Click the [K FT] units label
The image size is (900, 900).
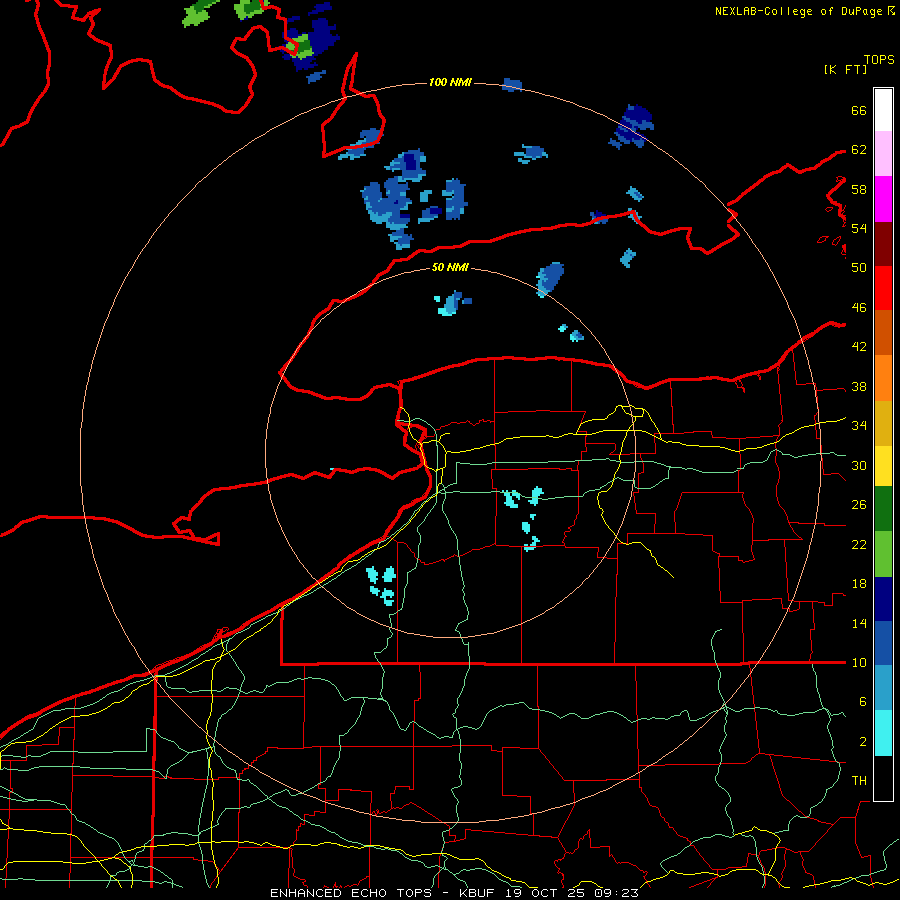pyautogui.click(x=845, y=70)
